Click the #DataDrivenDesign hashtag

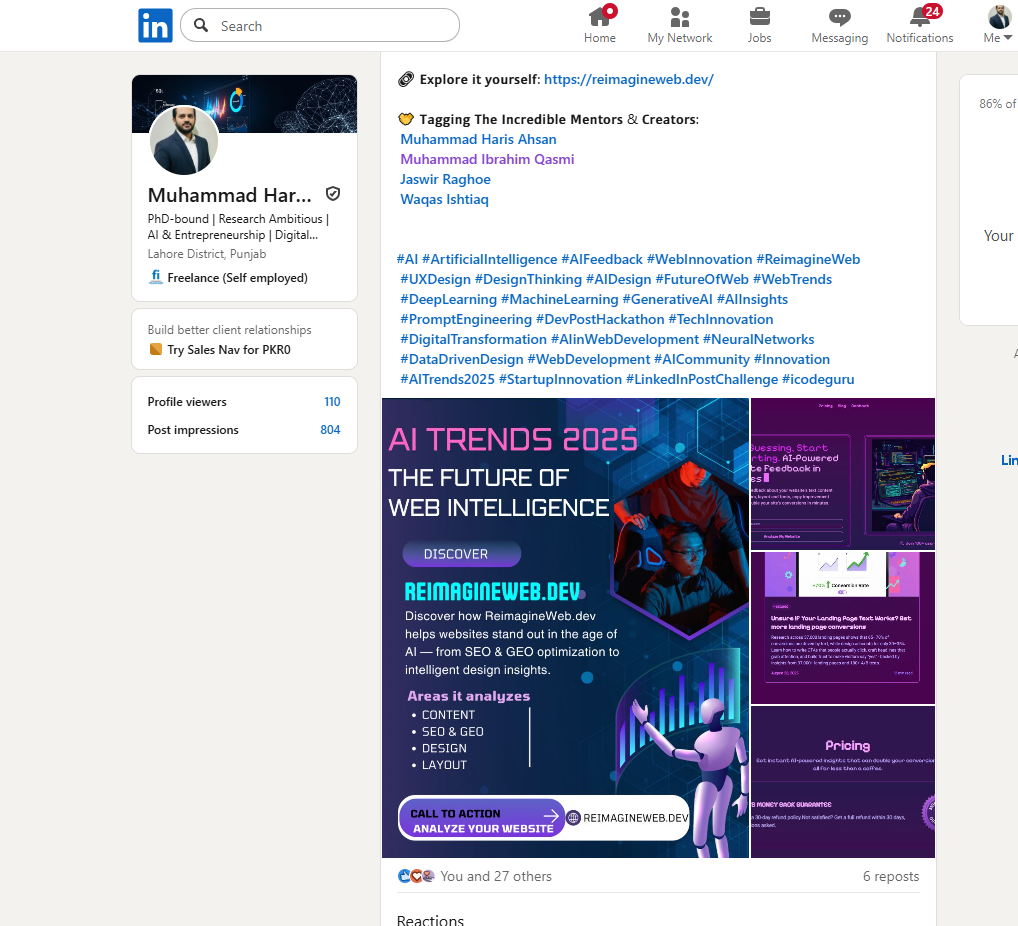point(462,360)
